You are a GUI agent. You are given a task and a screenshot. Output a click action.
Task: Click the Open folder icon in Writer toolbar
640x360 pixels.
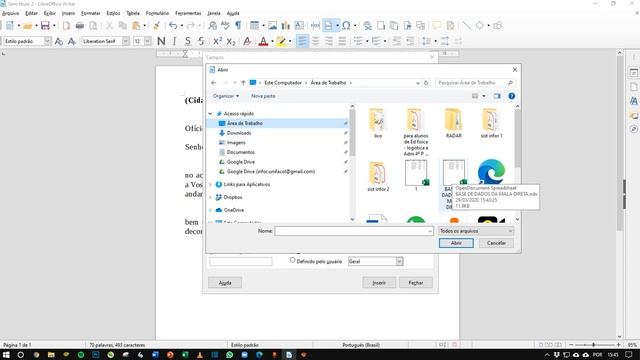click(x=27, y=26)
